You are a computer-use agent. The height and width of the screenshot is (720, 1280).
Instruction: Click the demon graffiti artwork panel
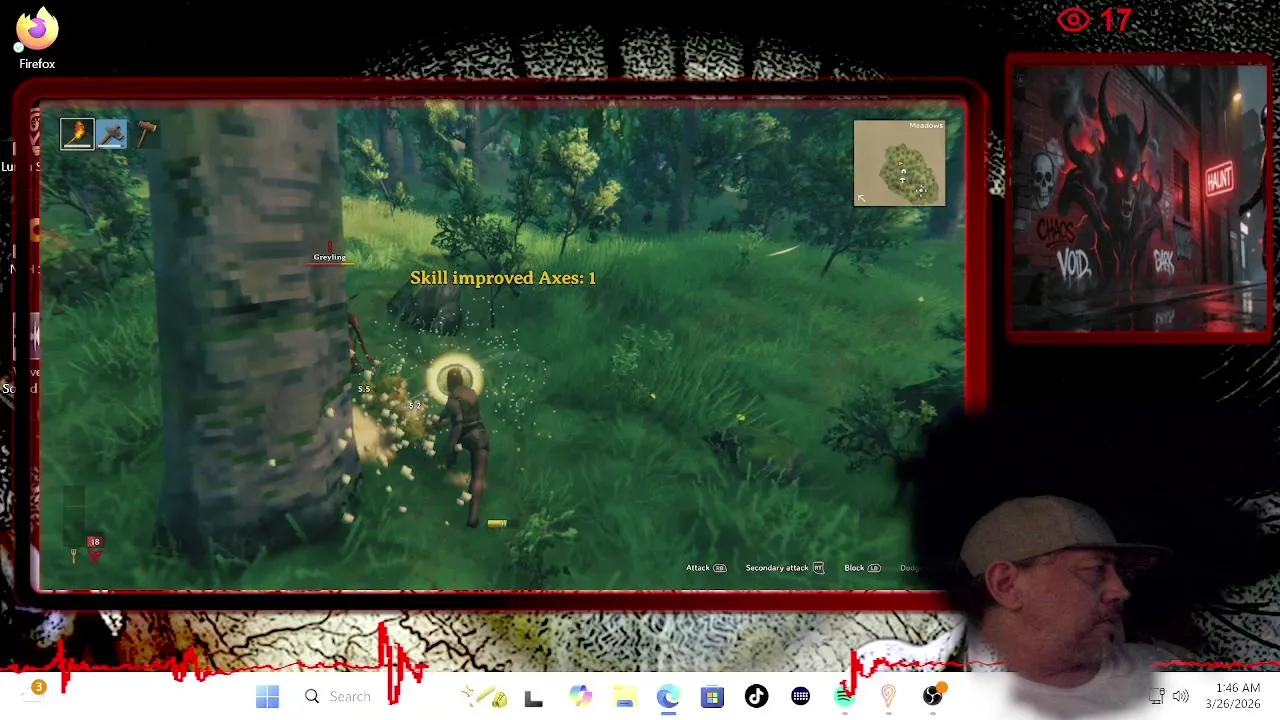click(x=1138, y=198)
